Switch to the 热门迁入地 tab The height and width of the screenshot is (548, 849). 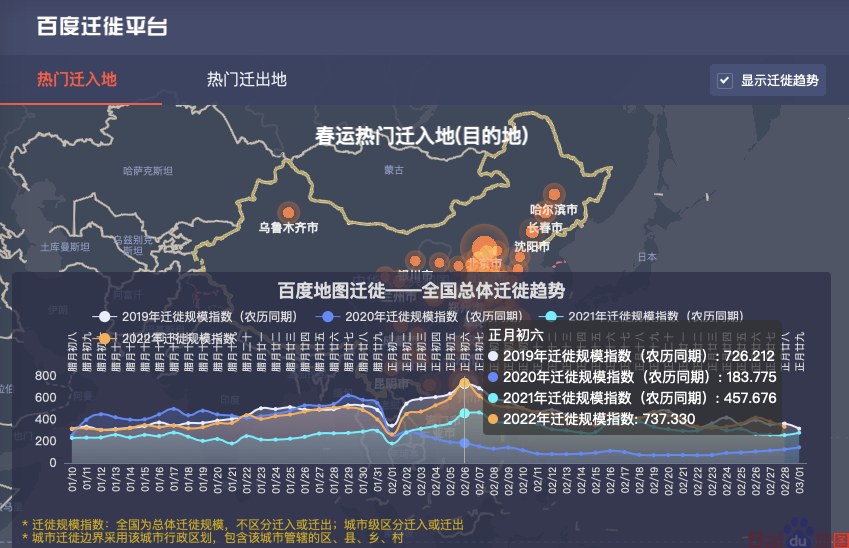(x=77, y=80)
